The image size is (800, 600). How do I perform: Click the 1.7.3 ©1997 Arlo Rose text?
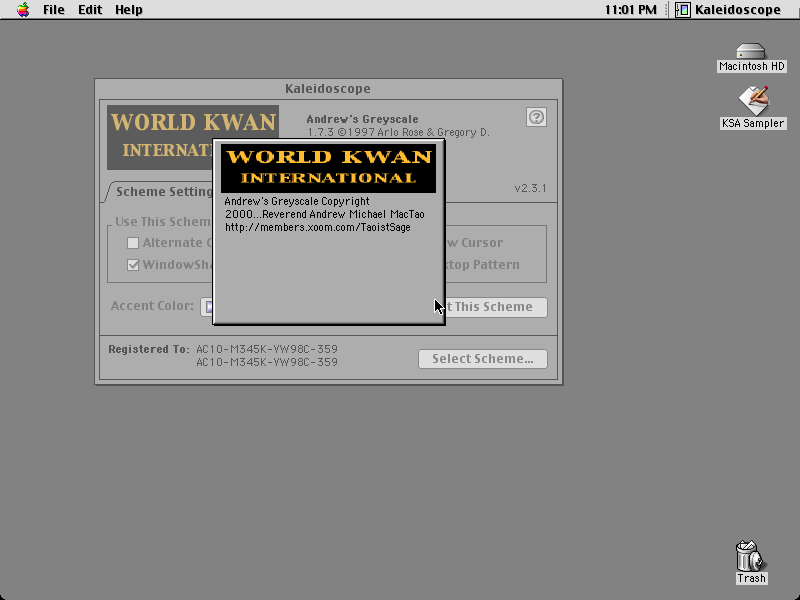point(398,133)
